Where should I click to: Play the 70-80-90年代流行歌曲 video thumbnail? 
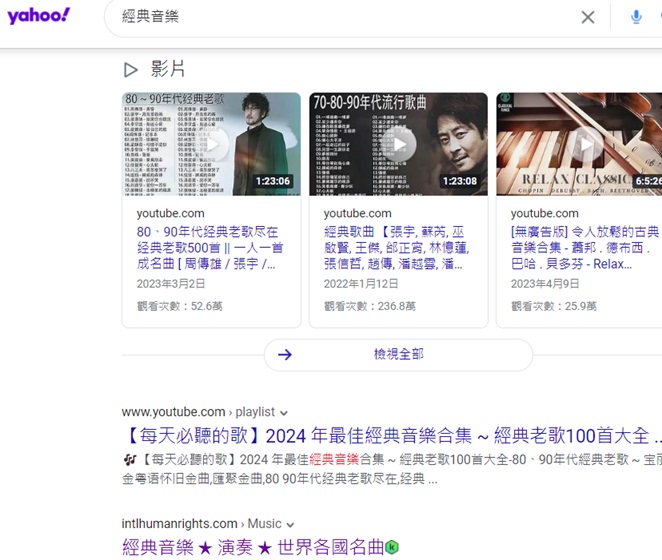click(399, 144)
